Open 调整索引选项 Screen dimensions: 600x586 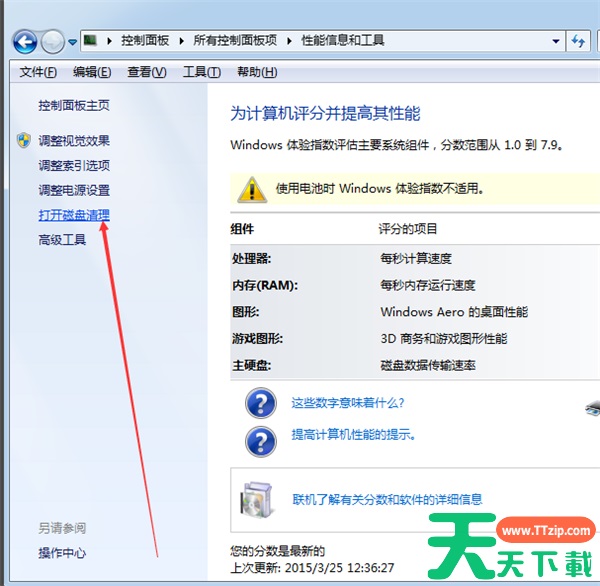74,166
